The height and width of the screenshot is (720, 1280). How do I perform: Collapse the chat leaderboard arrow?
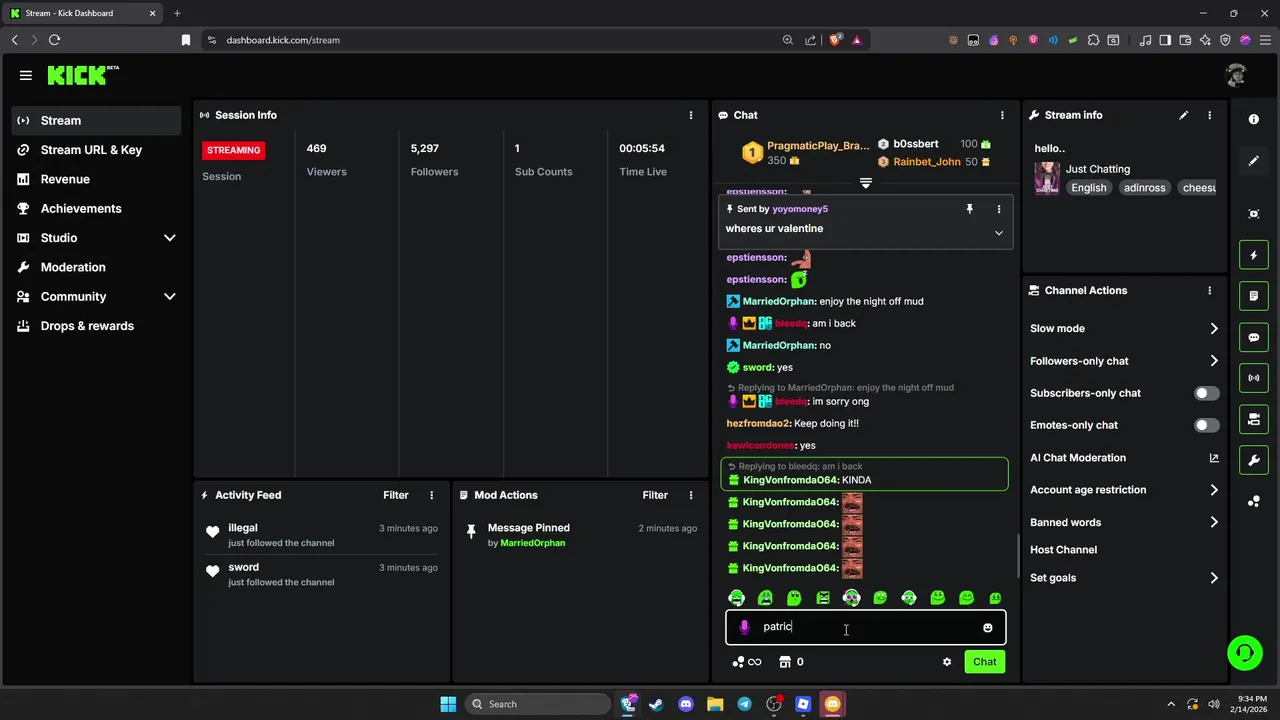pos(866,183)
